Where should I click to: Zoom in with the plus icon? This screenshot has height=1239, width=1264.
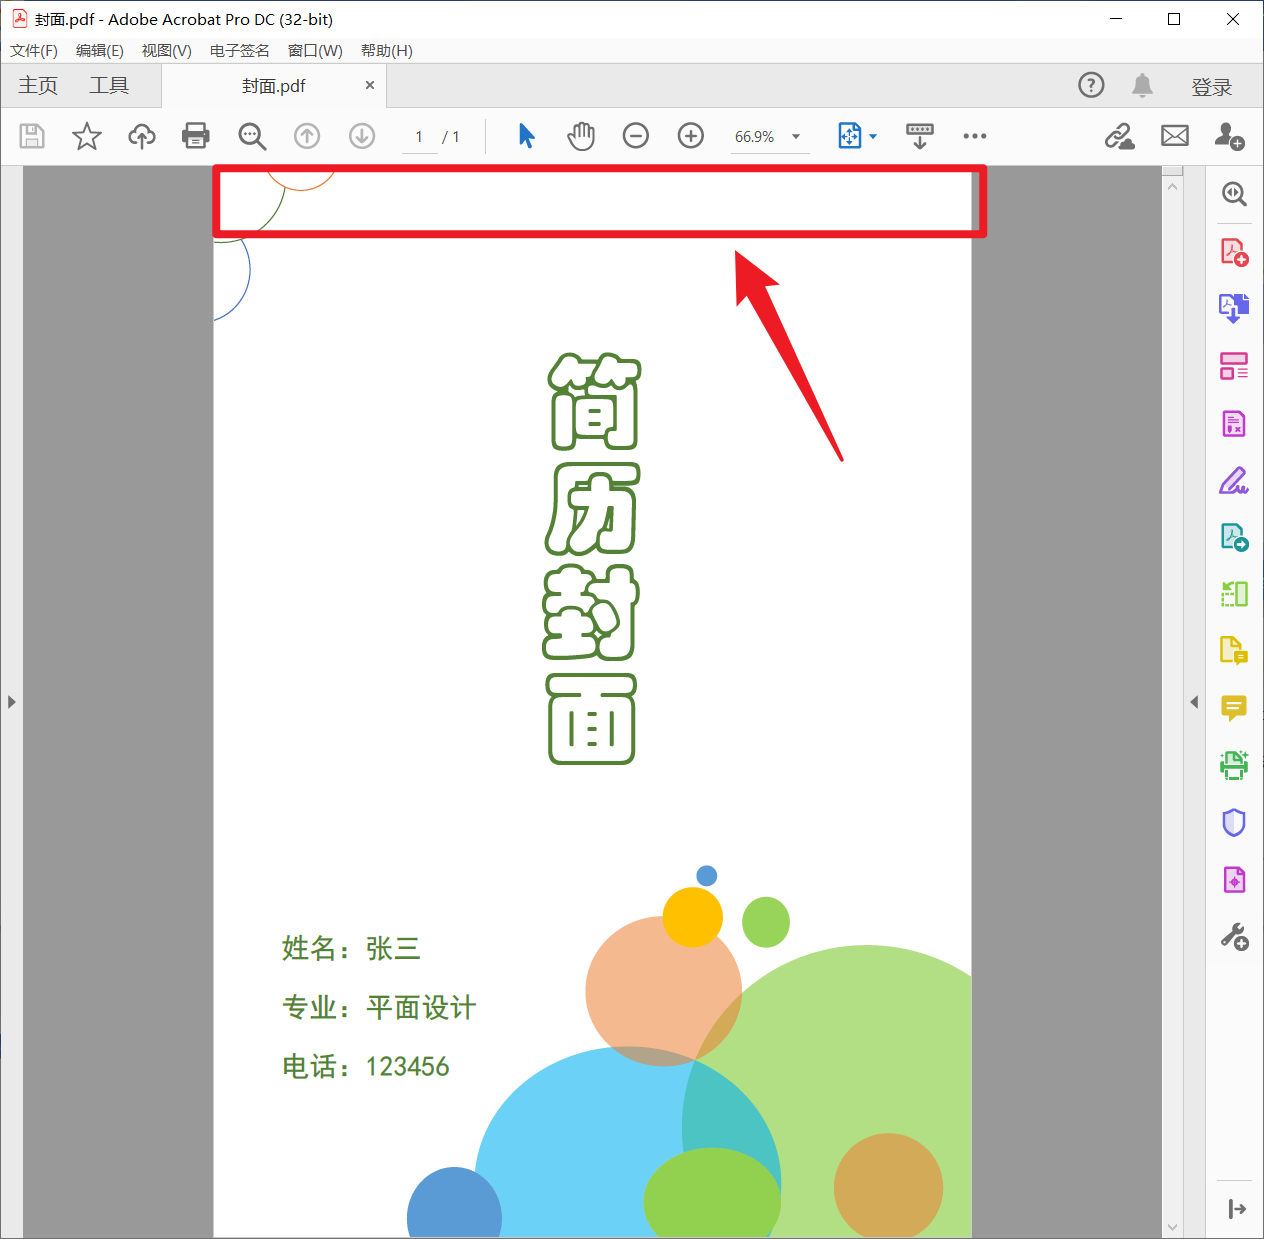click(691, 136)
